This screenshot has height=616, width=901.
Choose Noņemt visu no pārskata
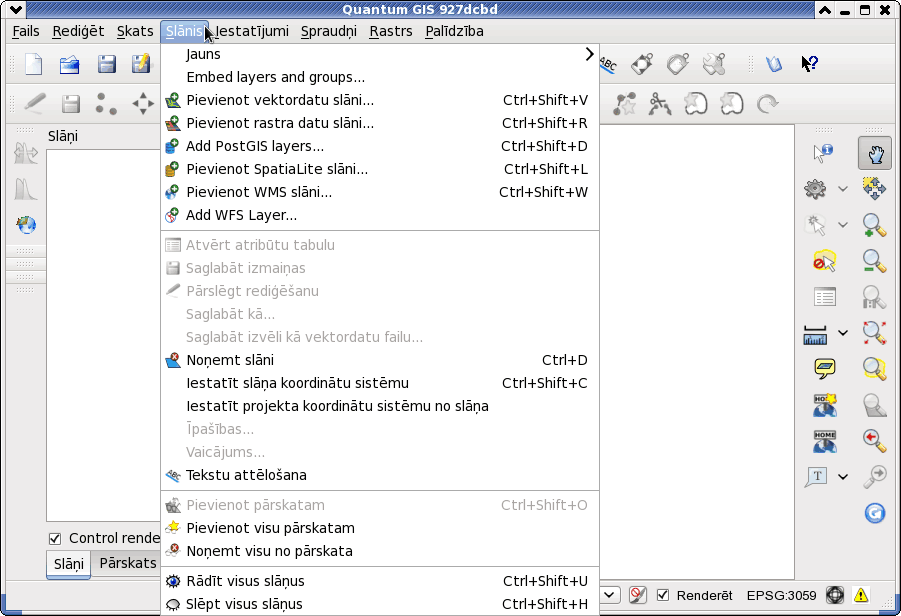(x=380, y=551)
